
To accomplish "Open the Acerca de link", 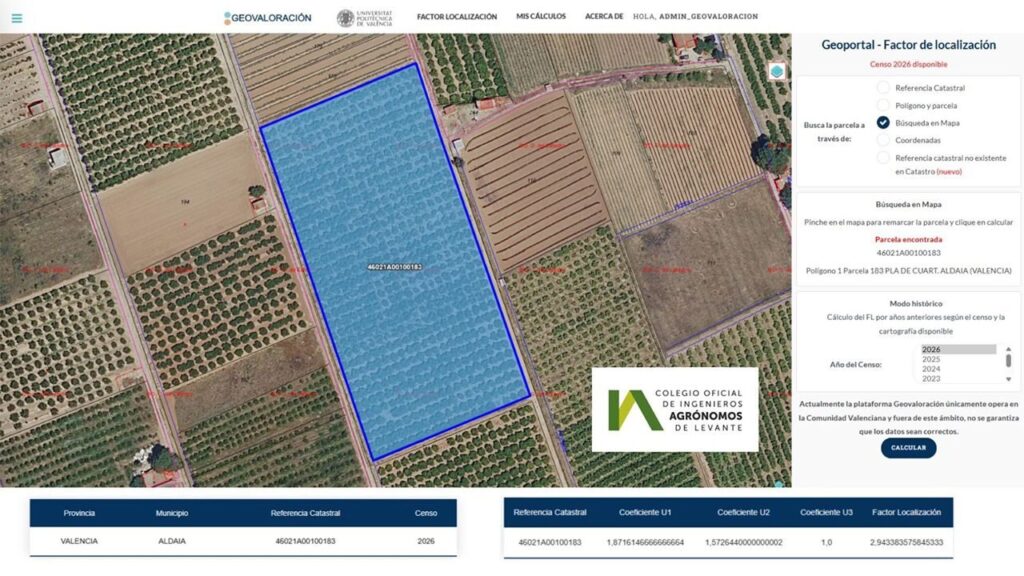I will tap(603, 17).
